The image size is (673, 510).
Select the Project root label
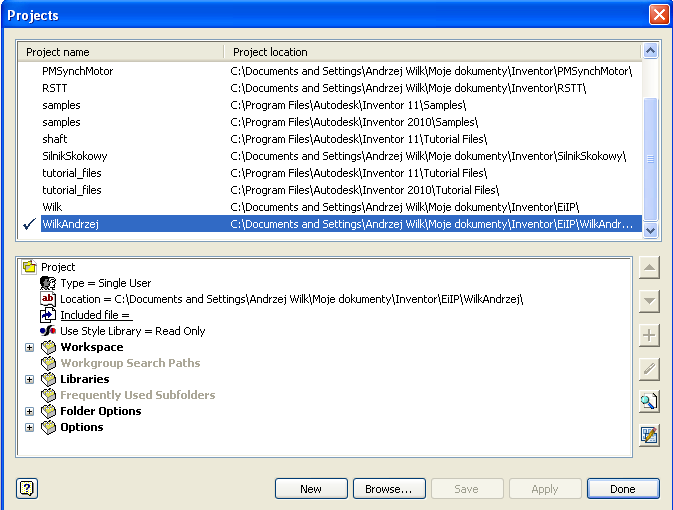pyautogui.click(x=58, y=267)
